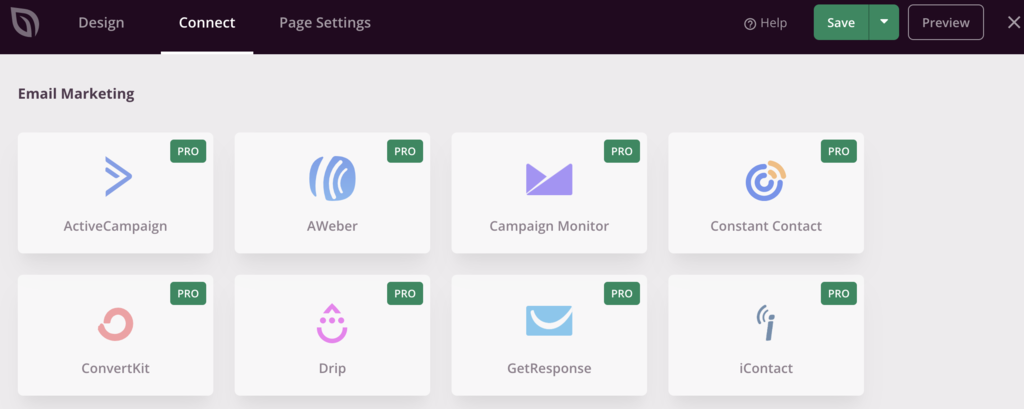The image size is (1024, 409).
Task: Close the builder with the X
Action: tap(1013, 22)
